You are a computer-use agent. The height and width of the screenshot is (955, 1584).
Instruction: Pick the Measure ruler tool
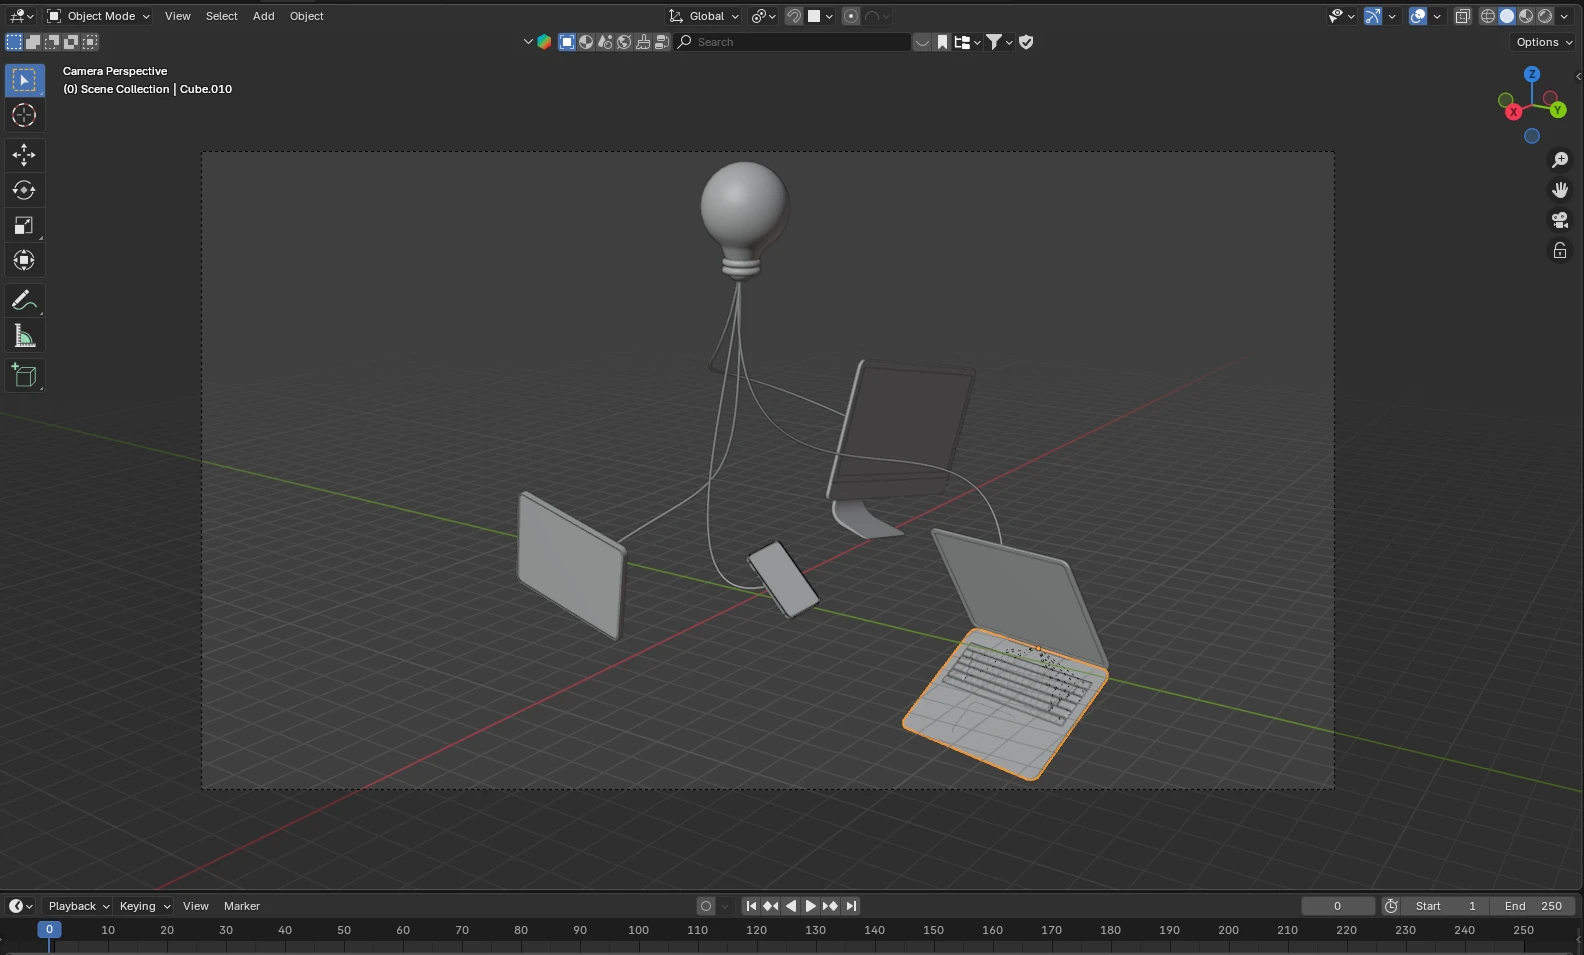click(24, 337)
